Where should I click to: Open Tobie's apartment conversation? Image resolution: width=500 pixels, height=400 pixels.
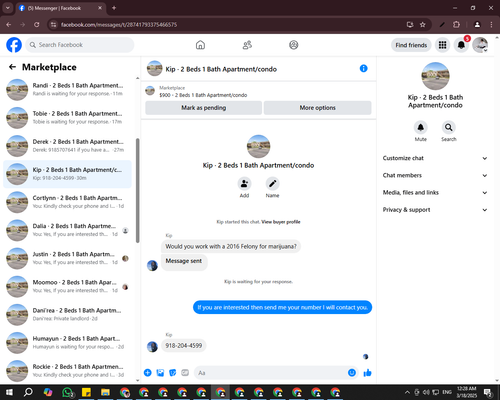point(67,118)
